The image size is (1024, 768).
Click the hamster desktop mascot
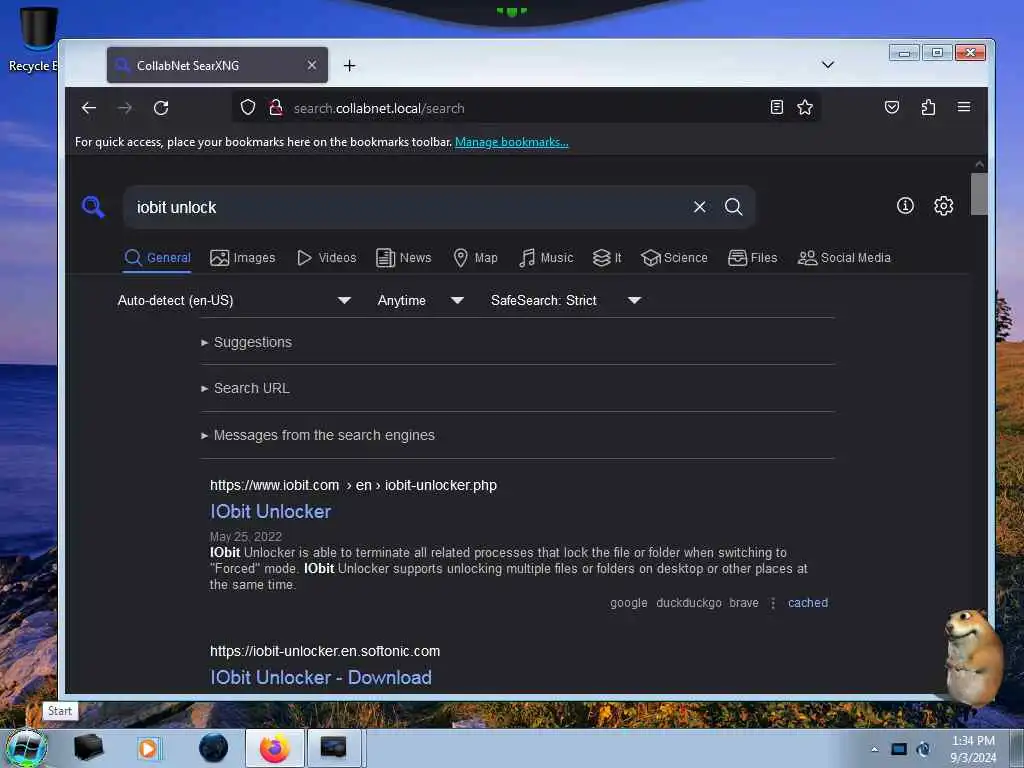(x=974, y=656)
